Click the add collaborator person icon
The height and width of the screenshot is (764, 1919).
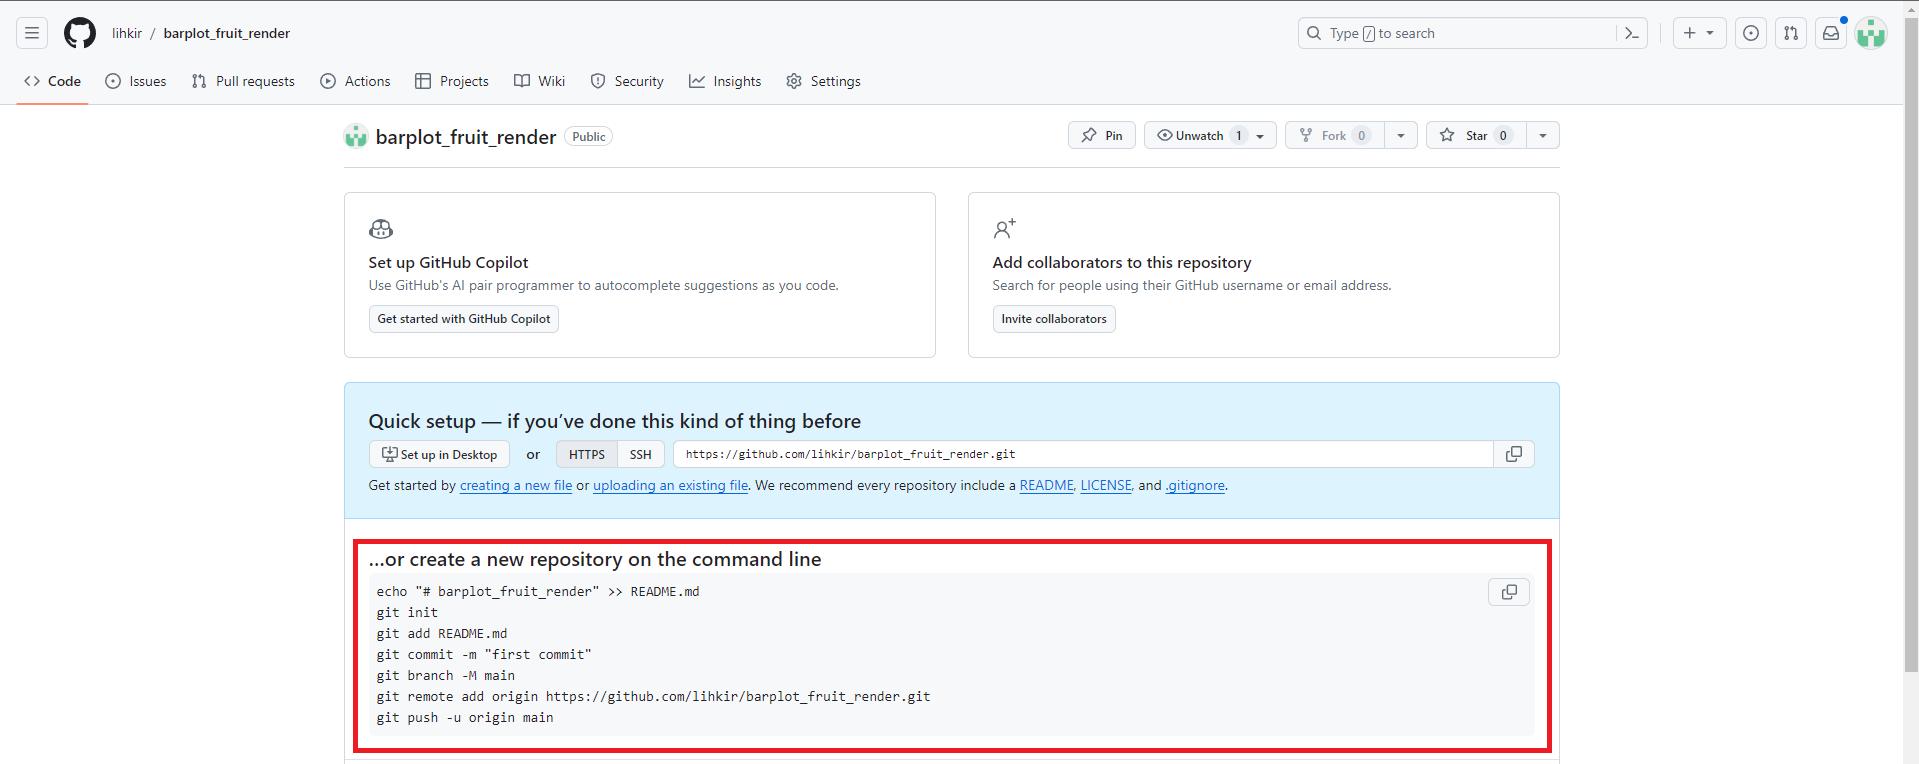click(x=1004, y=229)
